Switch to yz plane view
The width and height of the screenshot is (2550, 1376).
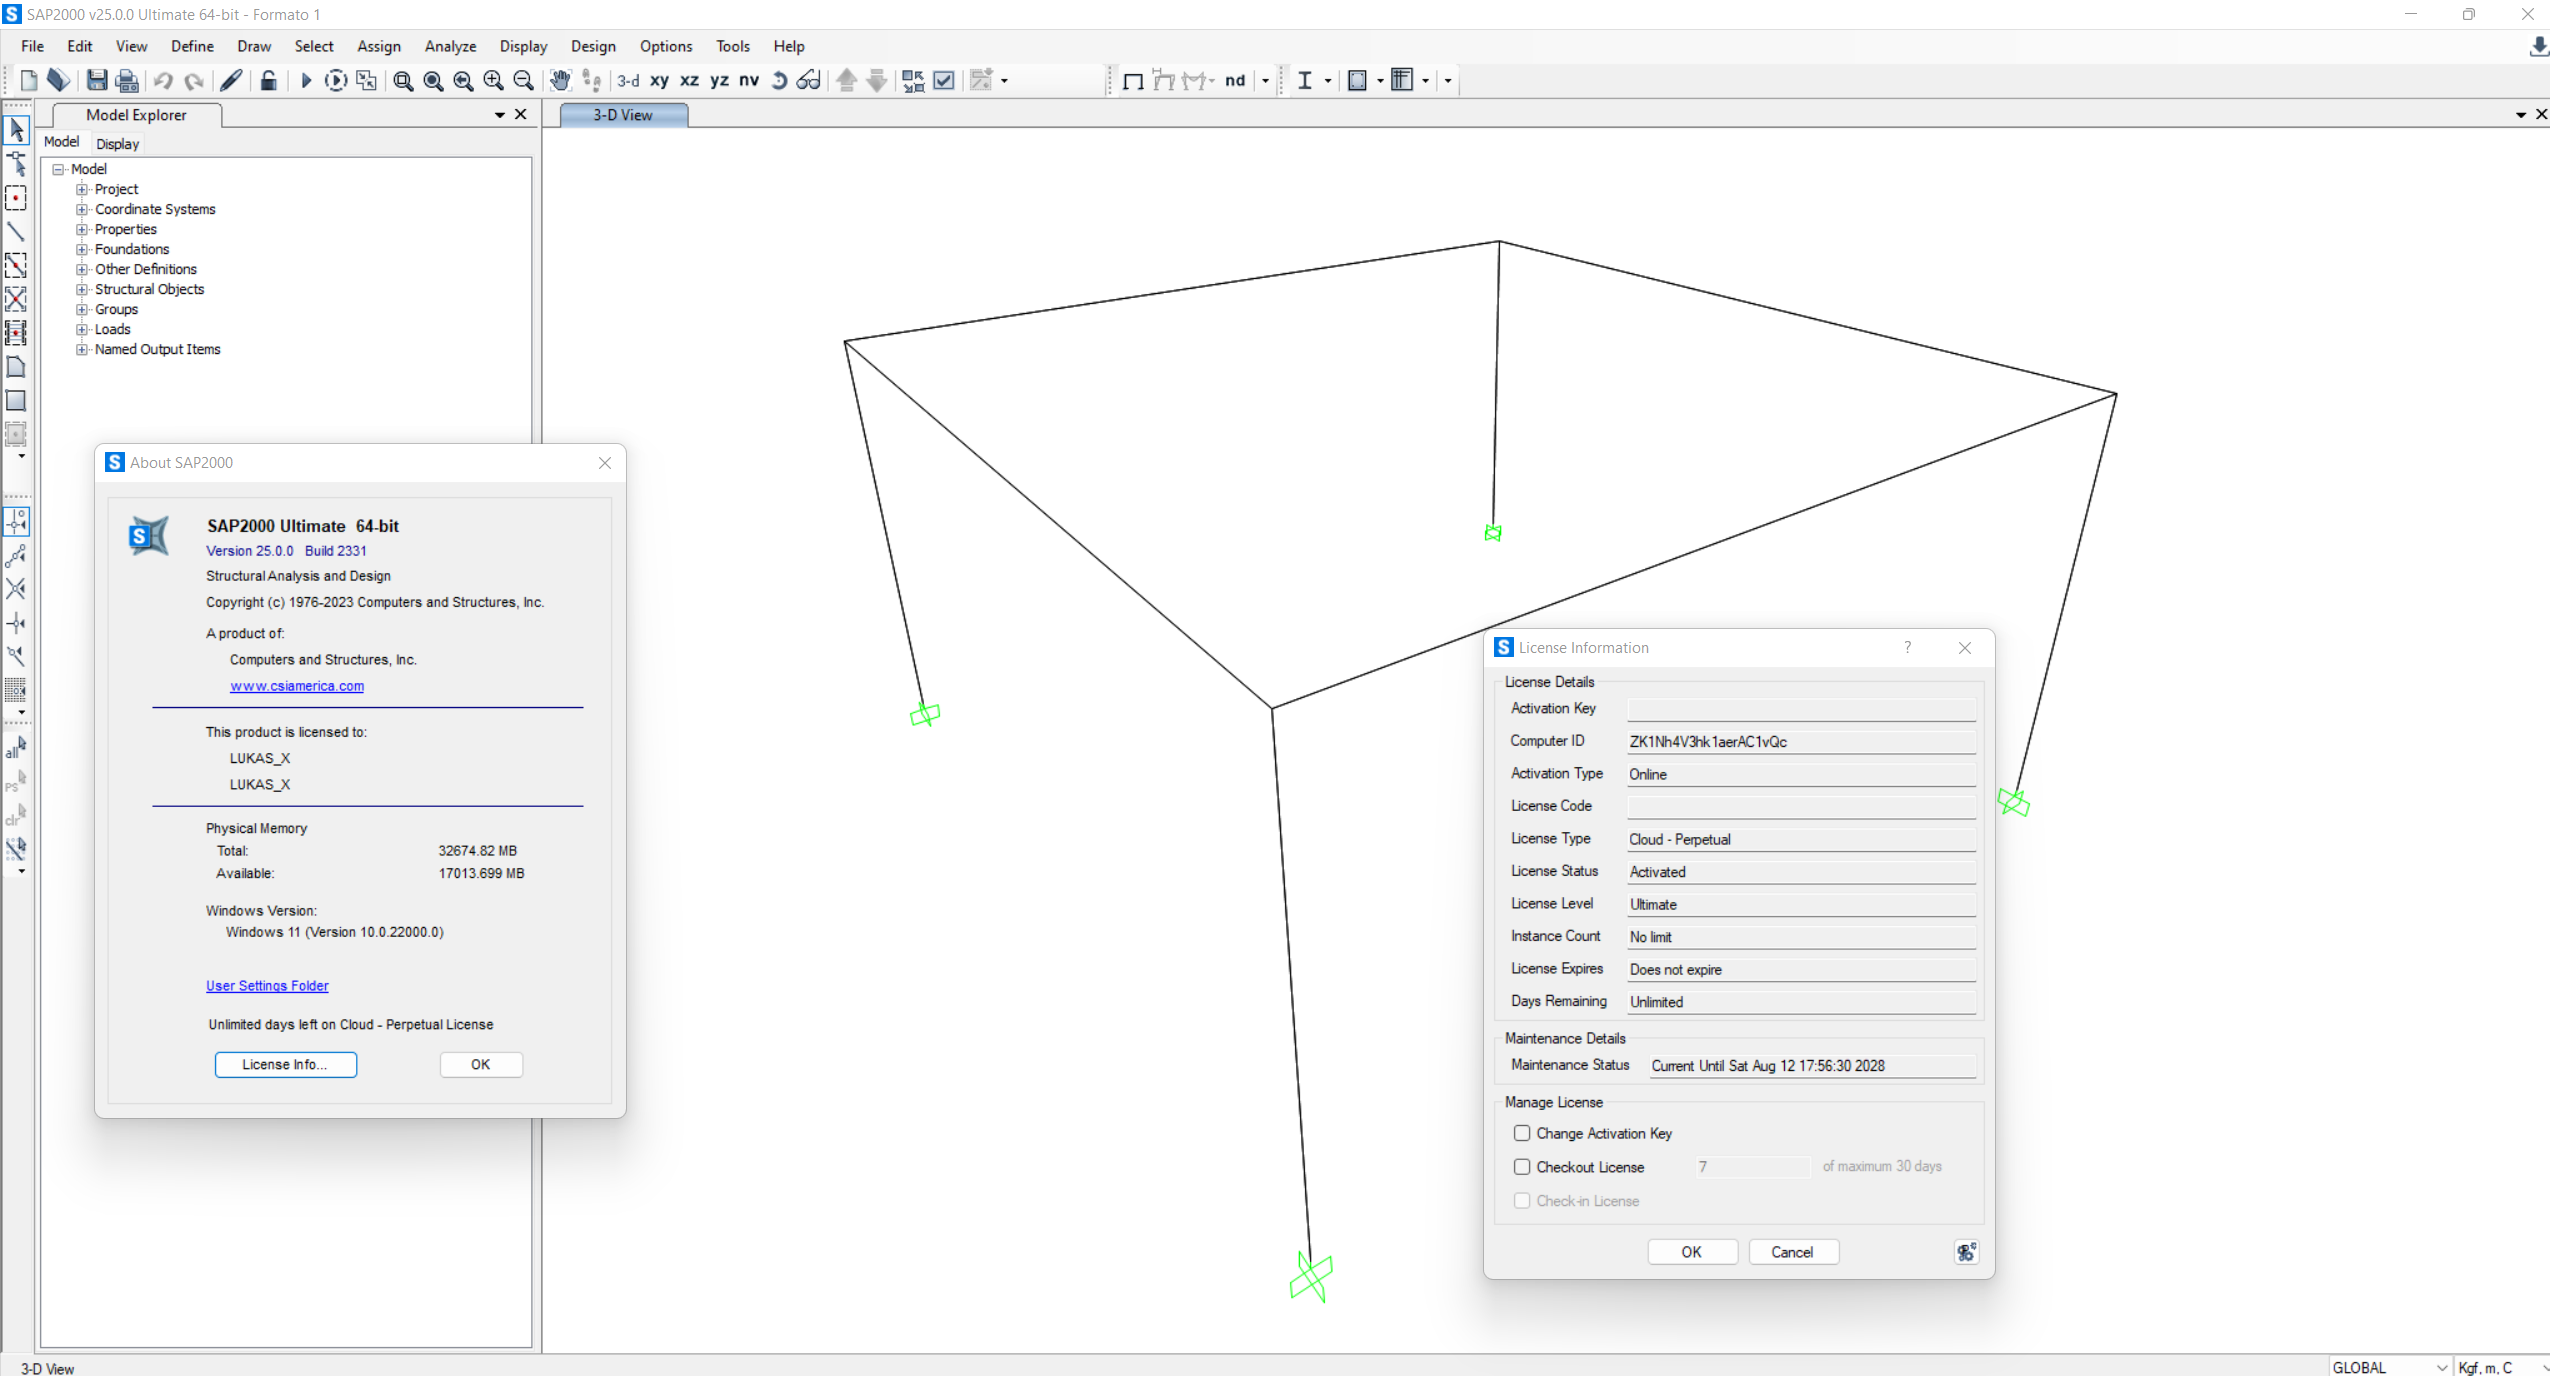pyautogui.click(x=719, y=81)
